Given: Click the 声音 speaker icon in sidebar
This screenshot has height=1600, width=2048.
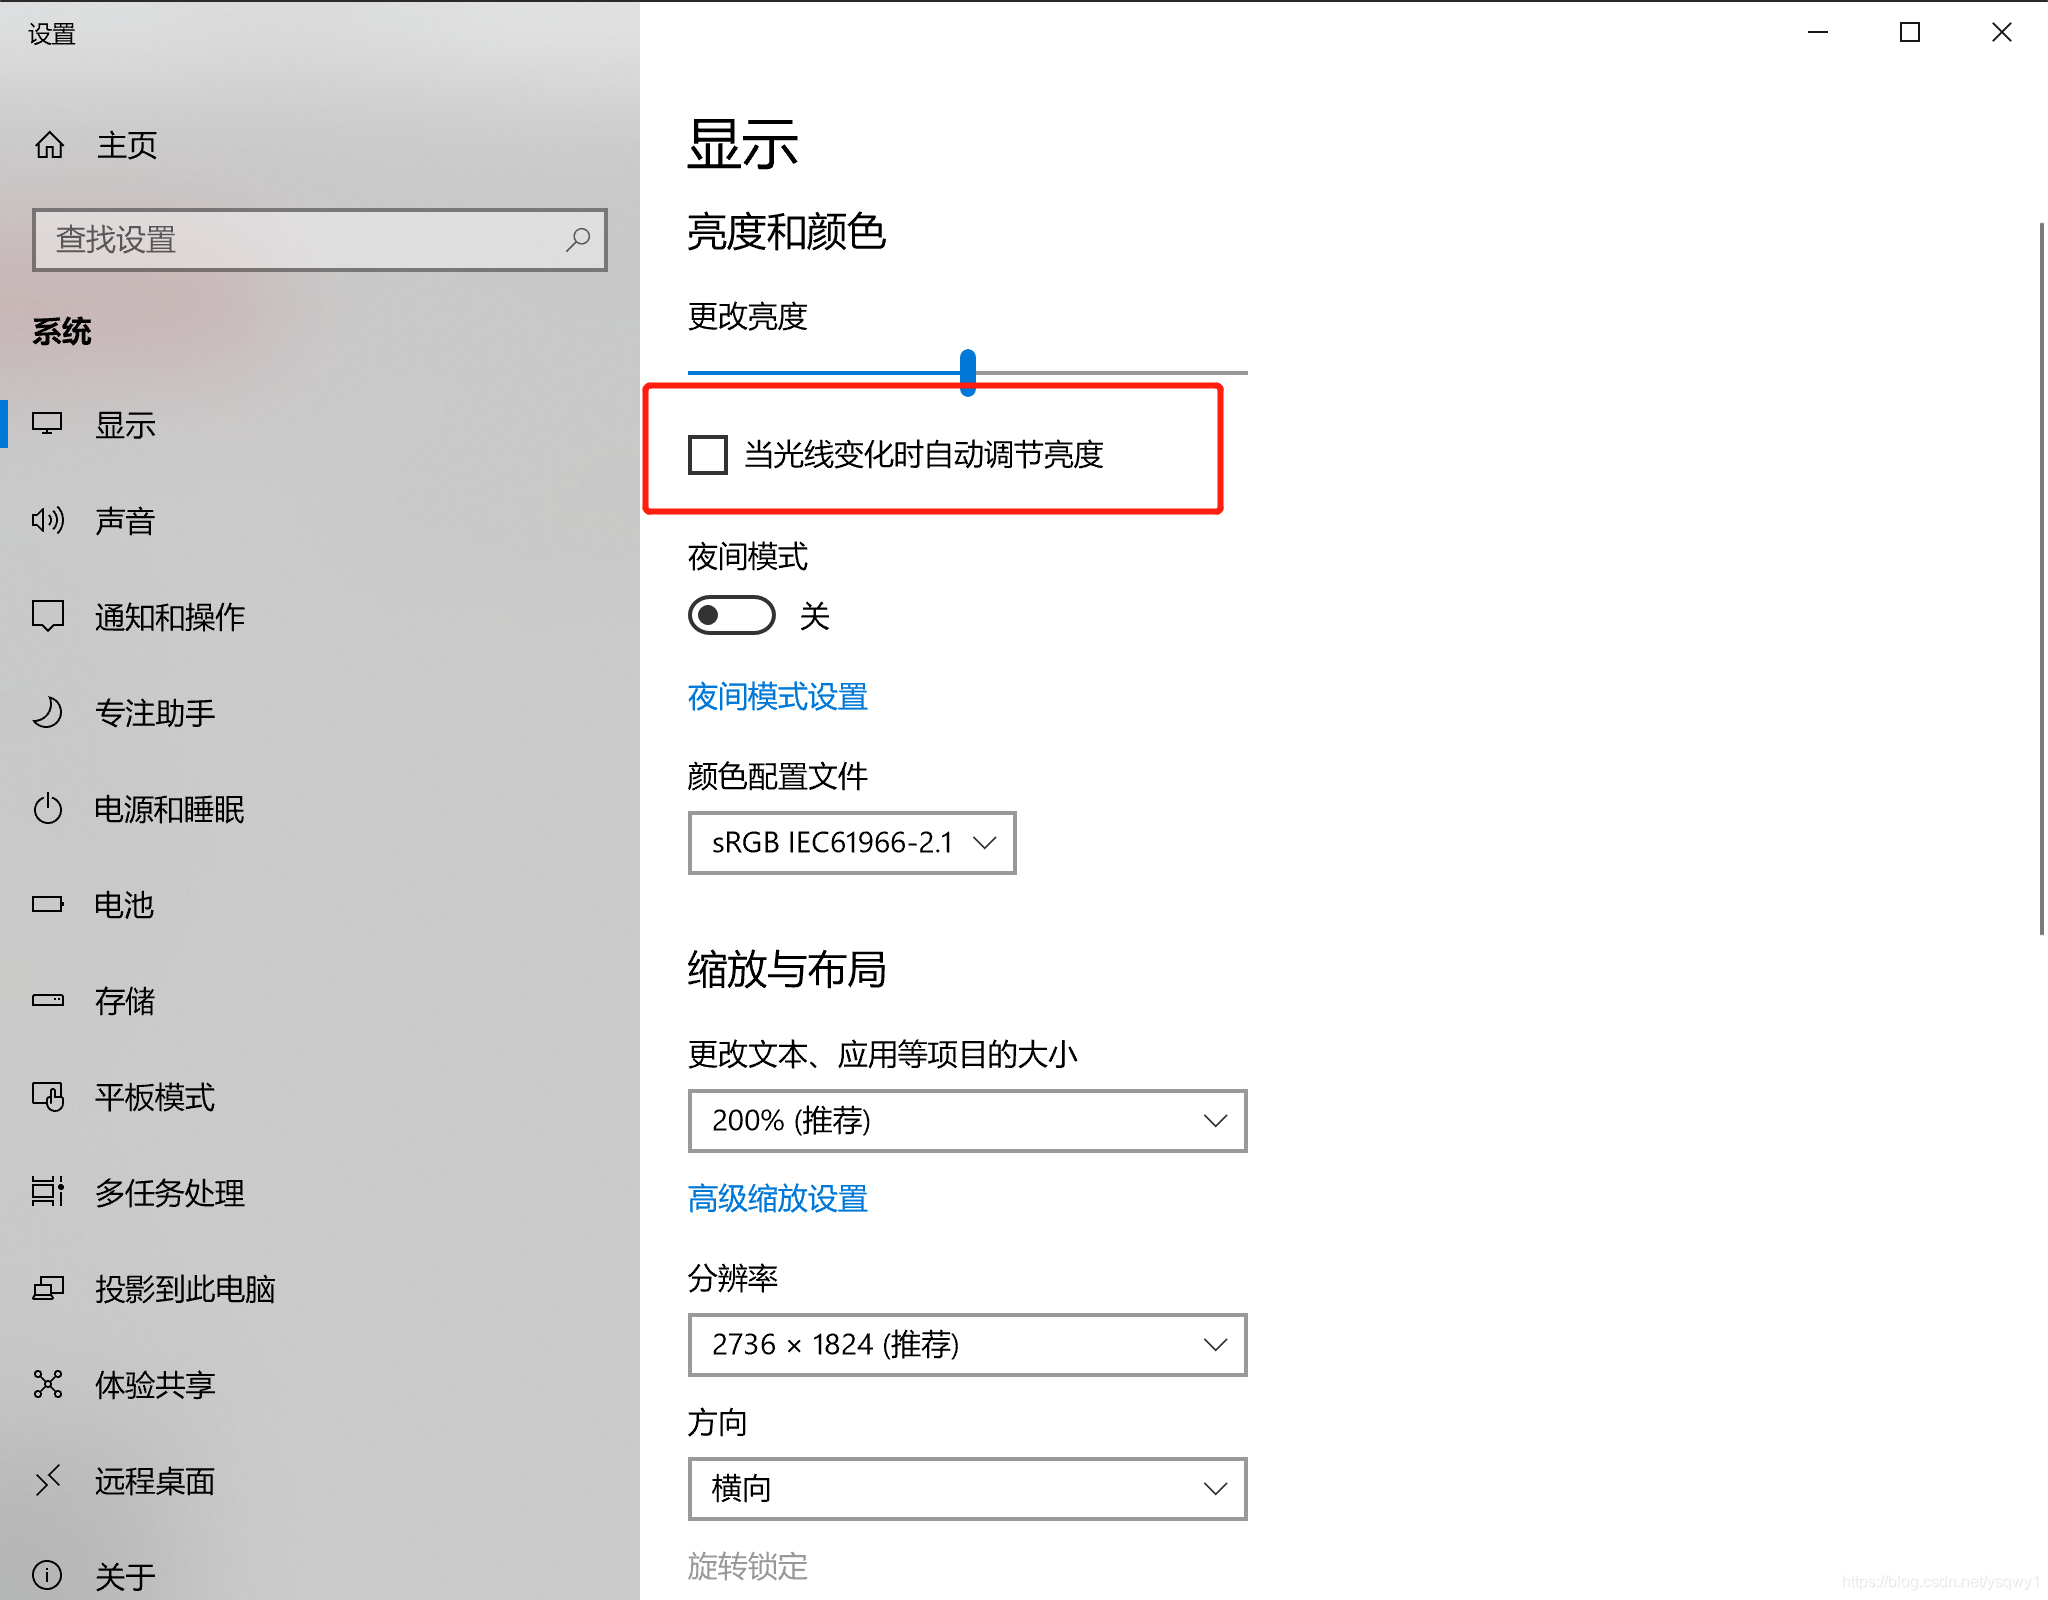Looking at the screenshot, I should [47, 520].
